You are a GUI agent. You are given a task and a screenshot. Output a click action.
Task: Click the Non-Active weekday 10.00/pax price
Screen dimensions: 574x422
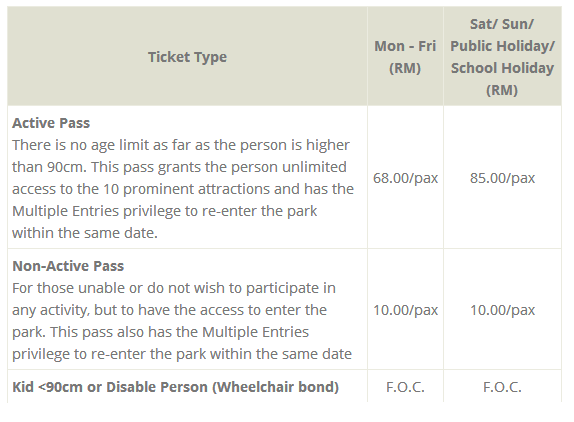point(405,310)
